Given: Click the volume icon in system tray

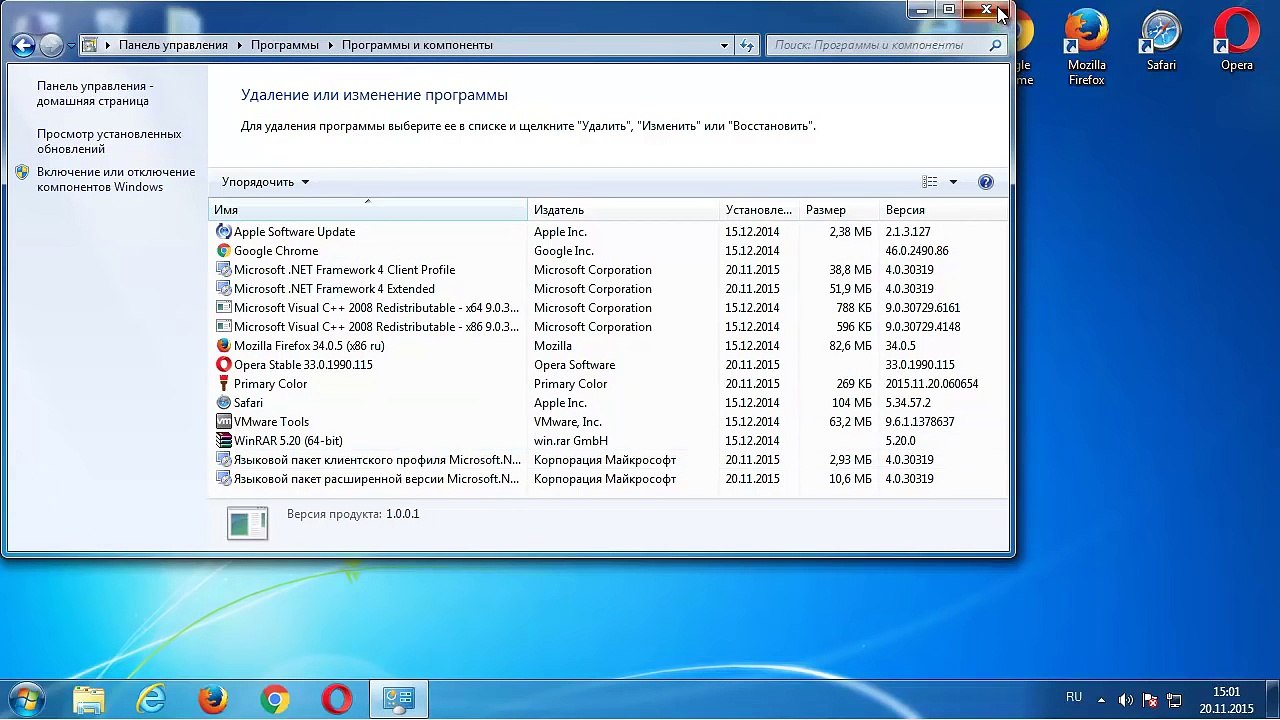Looking at the screenshot, I should click(x=1125, y=700).
